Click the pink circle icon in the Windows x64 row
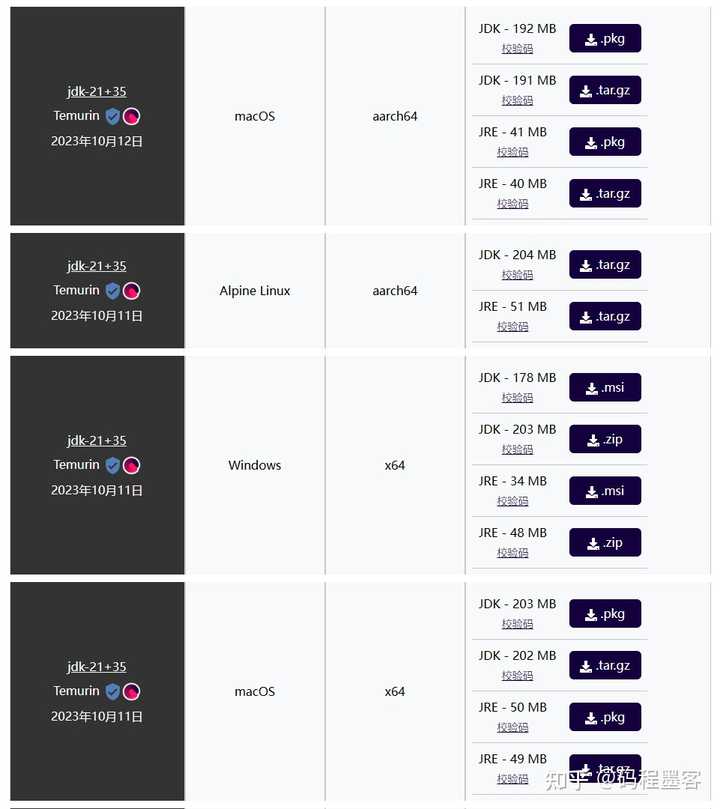 [131, 465]
